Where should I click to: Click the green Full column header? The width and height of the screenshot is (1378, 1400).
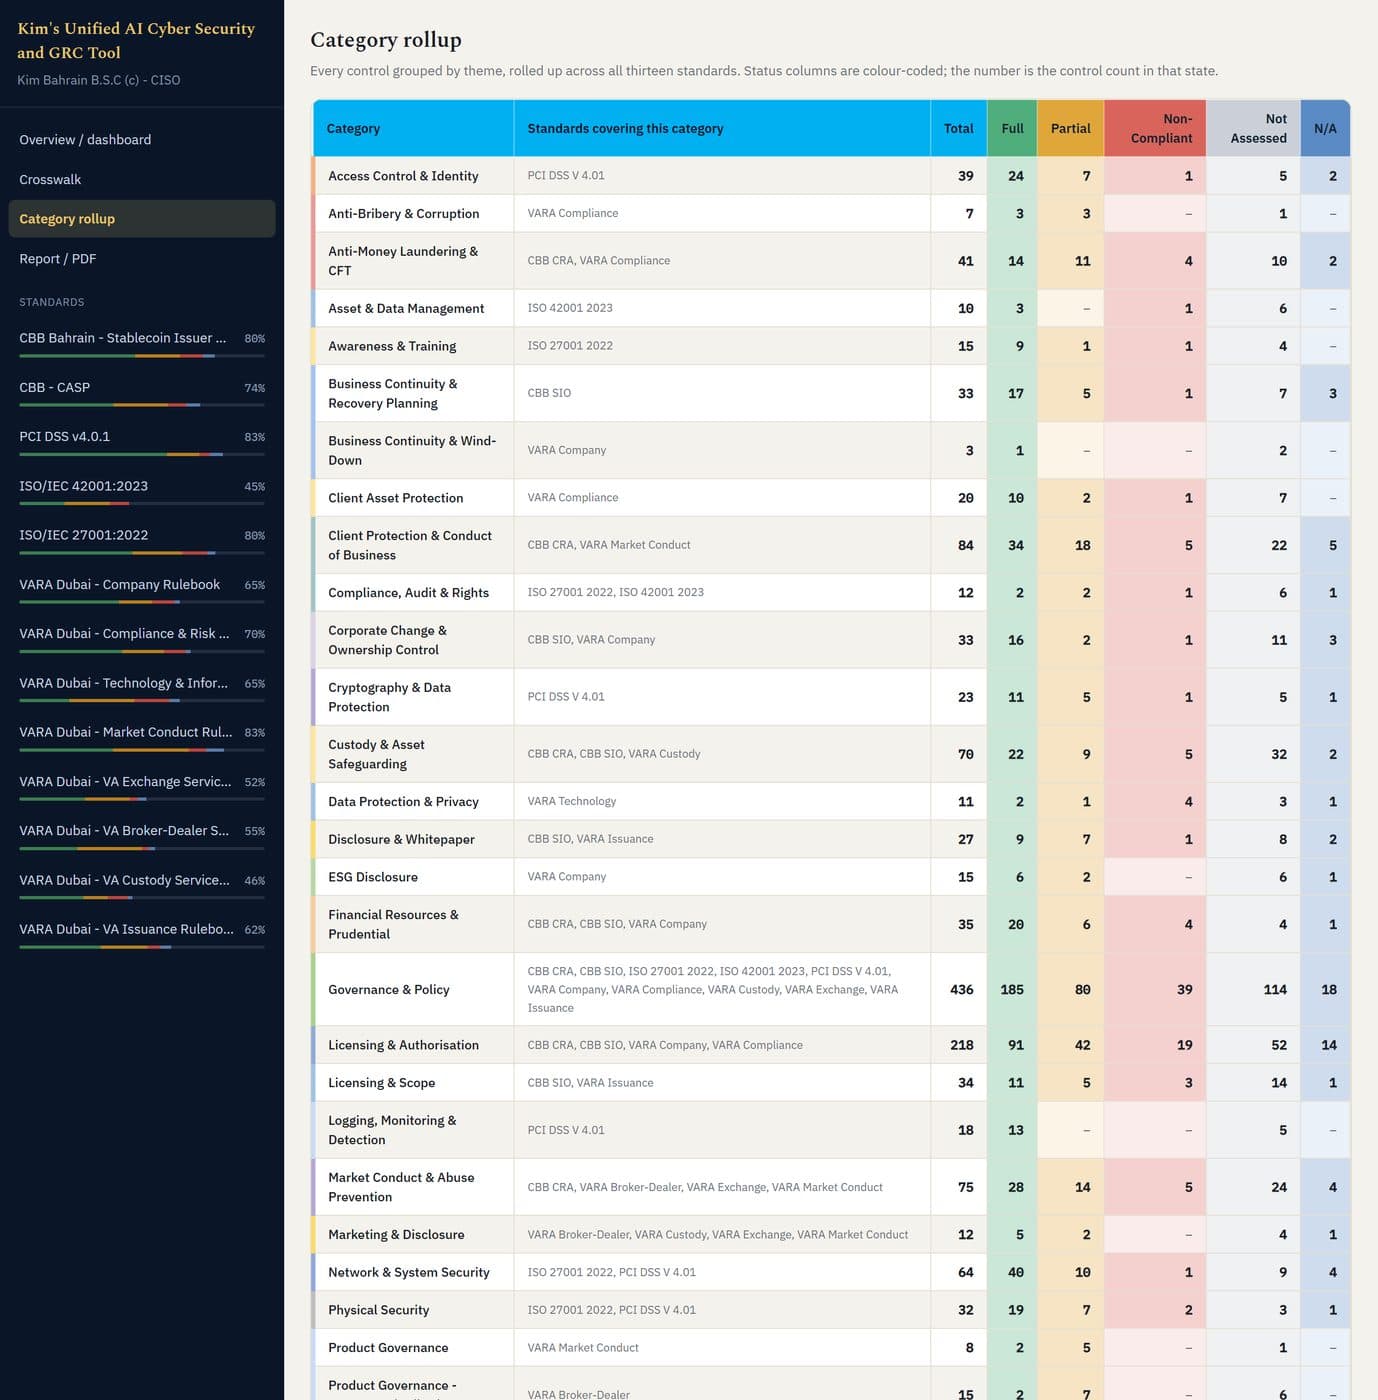(x=1012, y=128)
